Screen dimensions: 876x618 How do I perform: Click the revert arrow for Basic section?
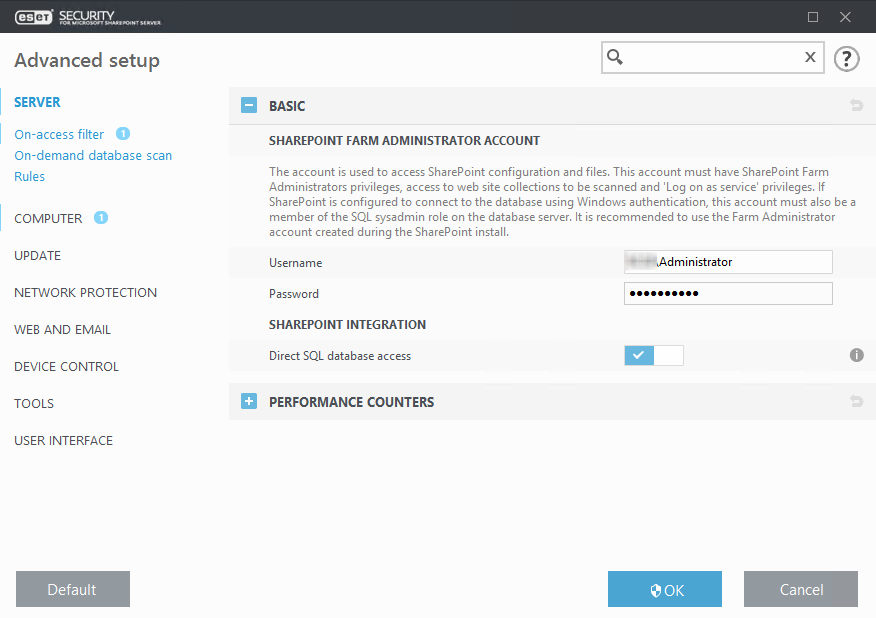(x=857, y=105)
